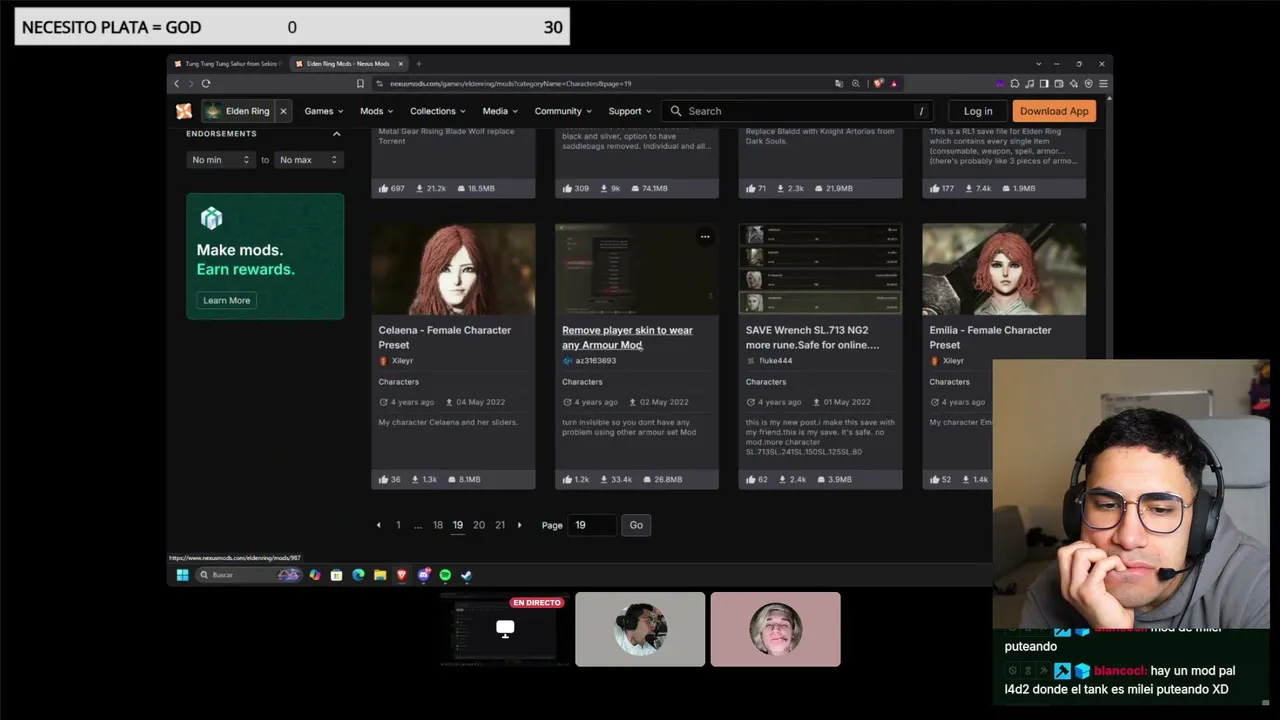Open the Elden Ring game page
Viewport: 1280px width, 720px height.
238,111
